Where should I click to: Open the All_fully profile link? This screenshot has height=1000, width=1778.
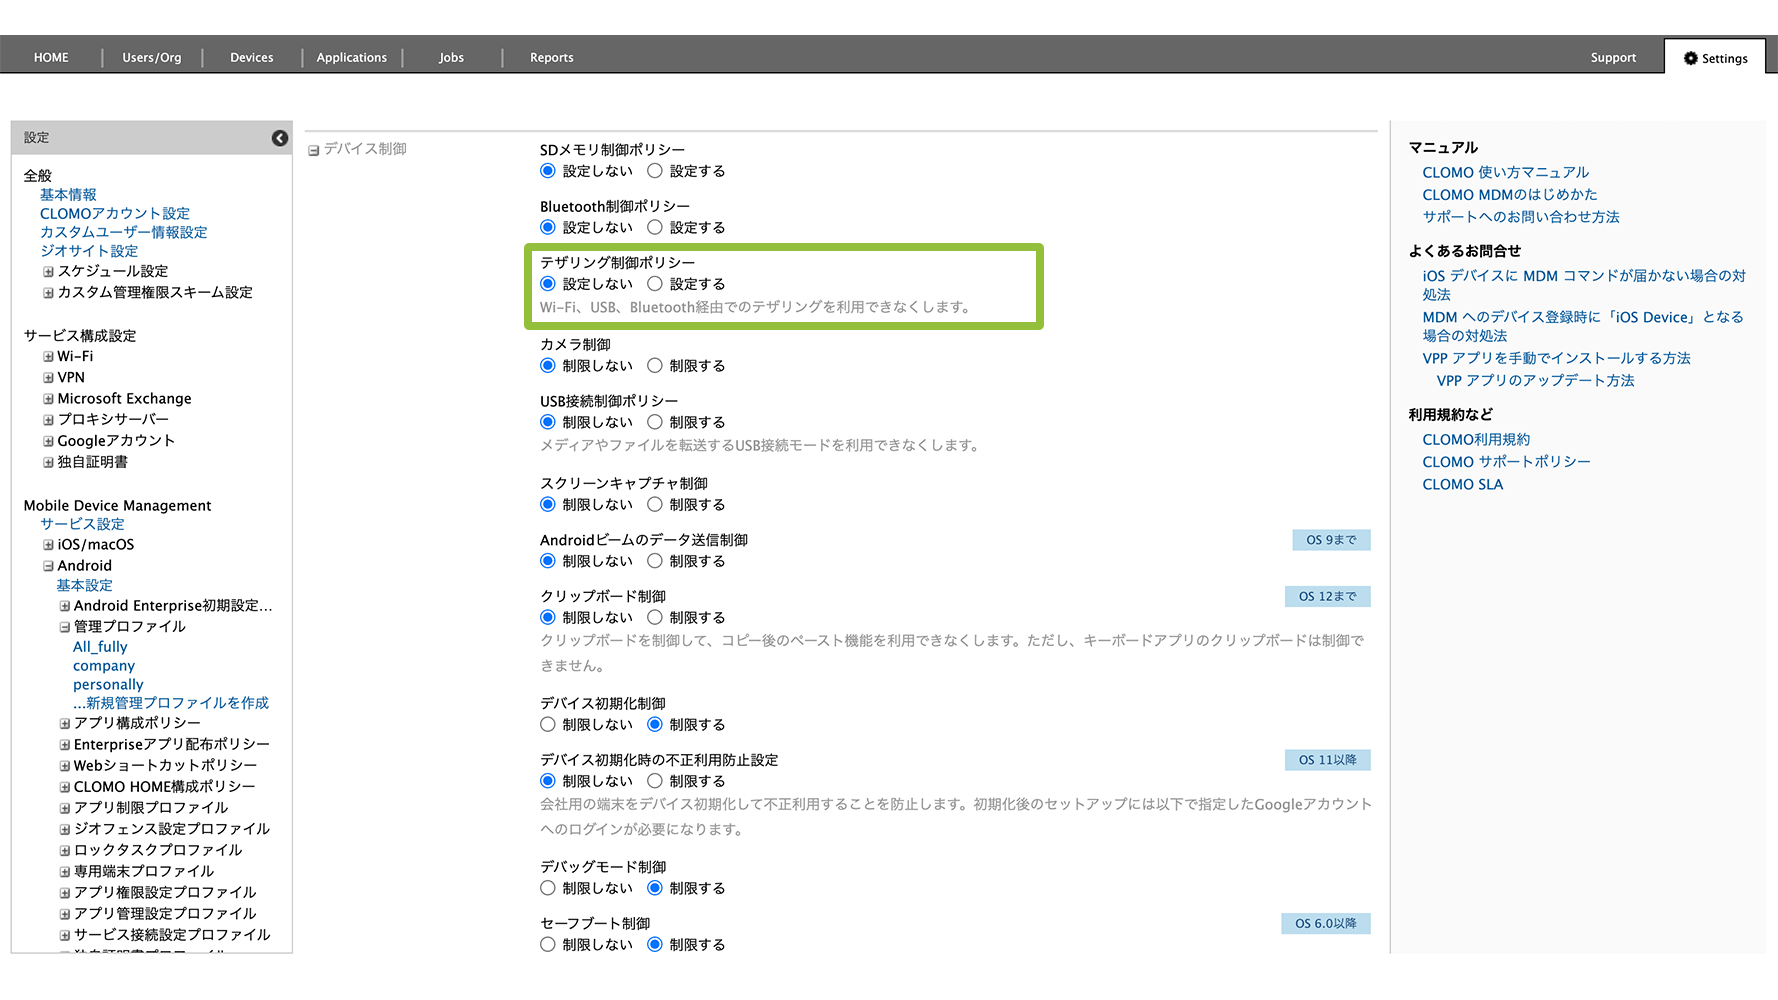tap(100, 647)
